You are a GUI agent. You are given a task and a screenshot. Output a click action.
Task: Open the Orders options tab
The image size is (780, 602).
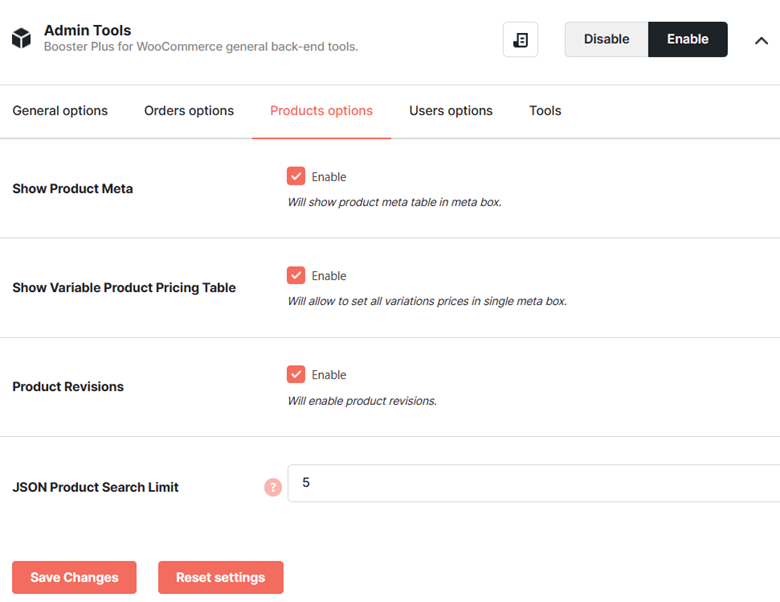[189, 110]
